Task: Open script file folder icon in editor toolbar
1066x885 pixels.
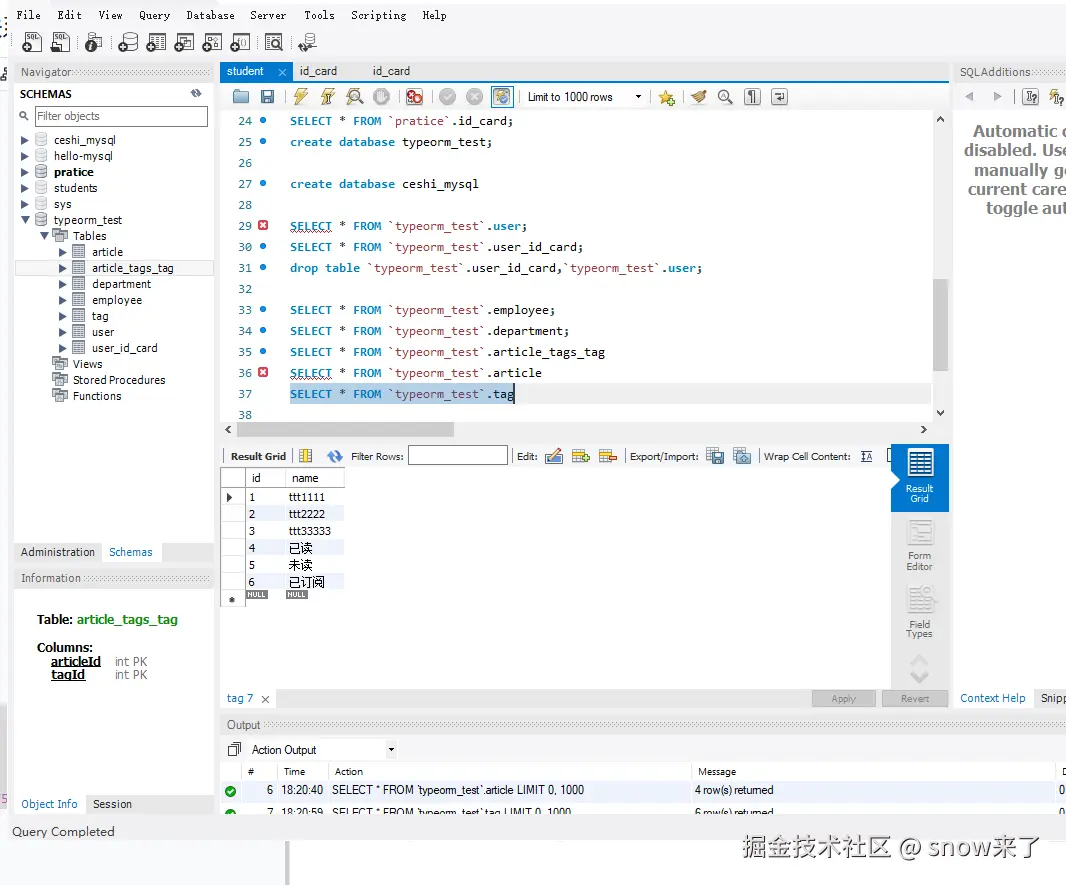Action: tap(241, 97)
